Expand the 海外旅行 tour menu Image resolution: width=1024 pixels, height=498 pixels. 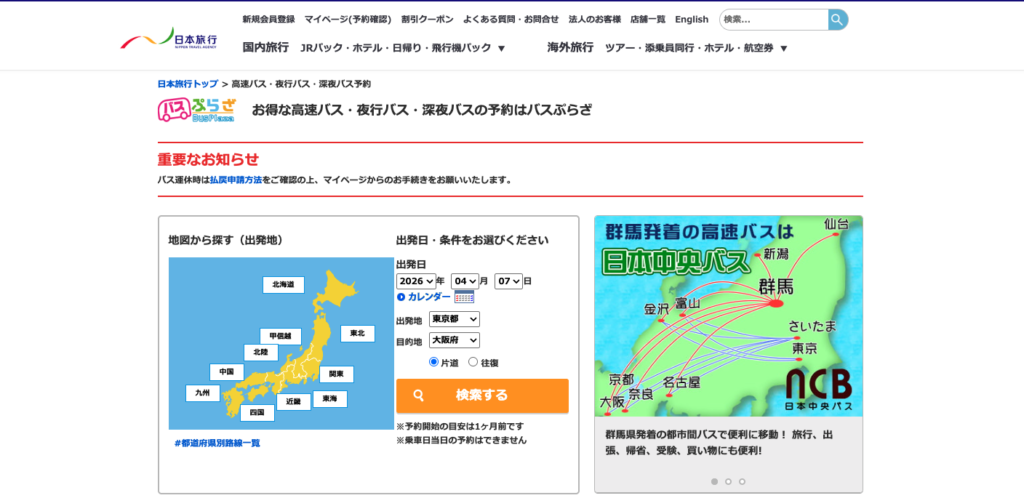click(783, 48)
